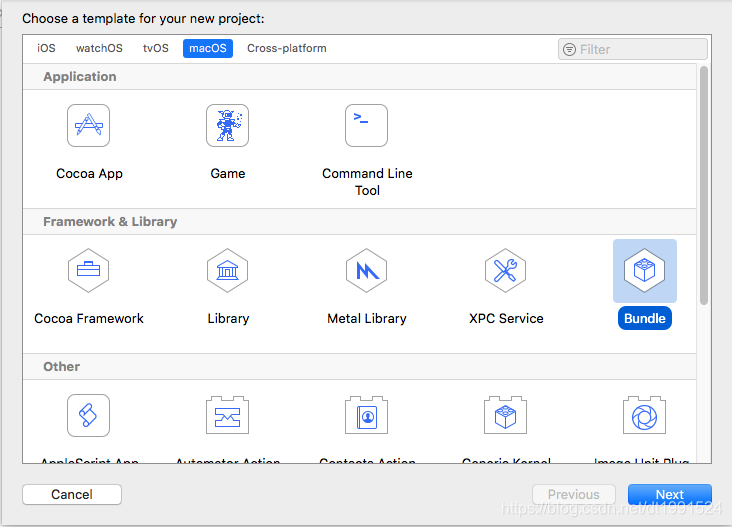The height and width of the screenshot is (527, 732).
Task: Select the Library template icon
Action: [x=227, y=271]
